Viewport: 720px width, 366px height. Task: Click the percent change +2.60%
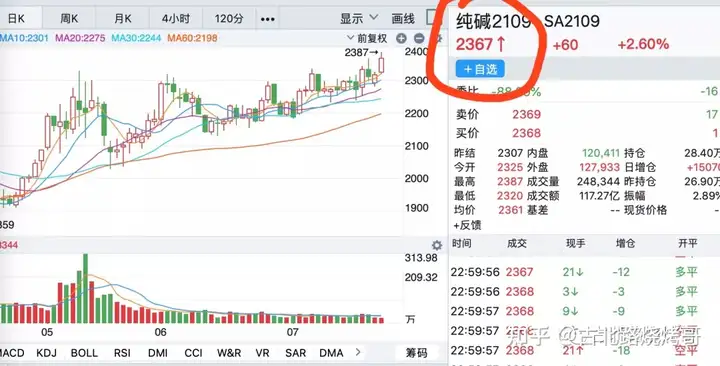[x=643, y=45]
